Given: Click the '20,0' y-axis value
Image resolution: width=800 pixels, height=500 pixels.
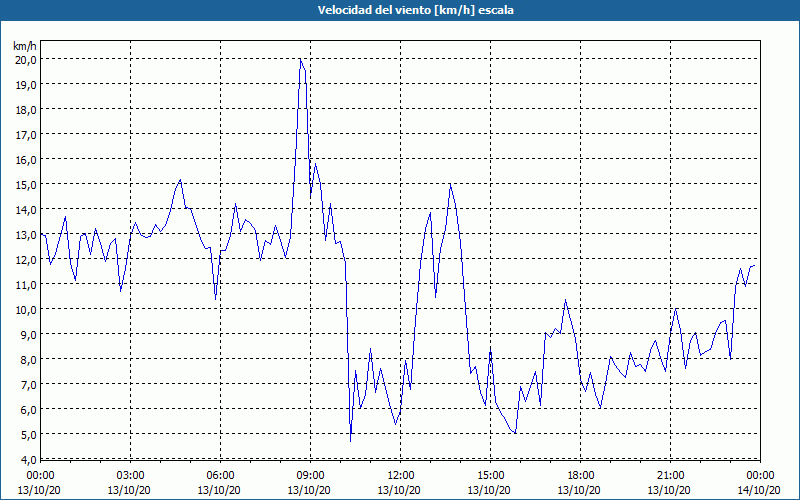Looking at the screenshot, I should (x=26, y=60).
